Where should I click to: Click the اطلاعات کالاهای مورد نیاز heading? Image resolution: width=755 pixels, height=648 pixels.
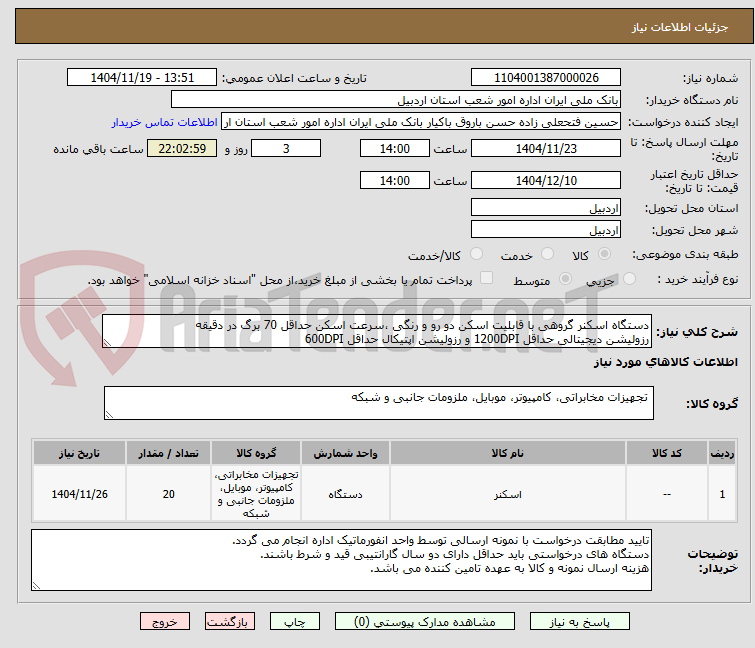click(665, 362)
